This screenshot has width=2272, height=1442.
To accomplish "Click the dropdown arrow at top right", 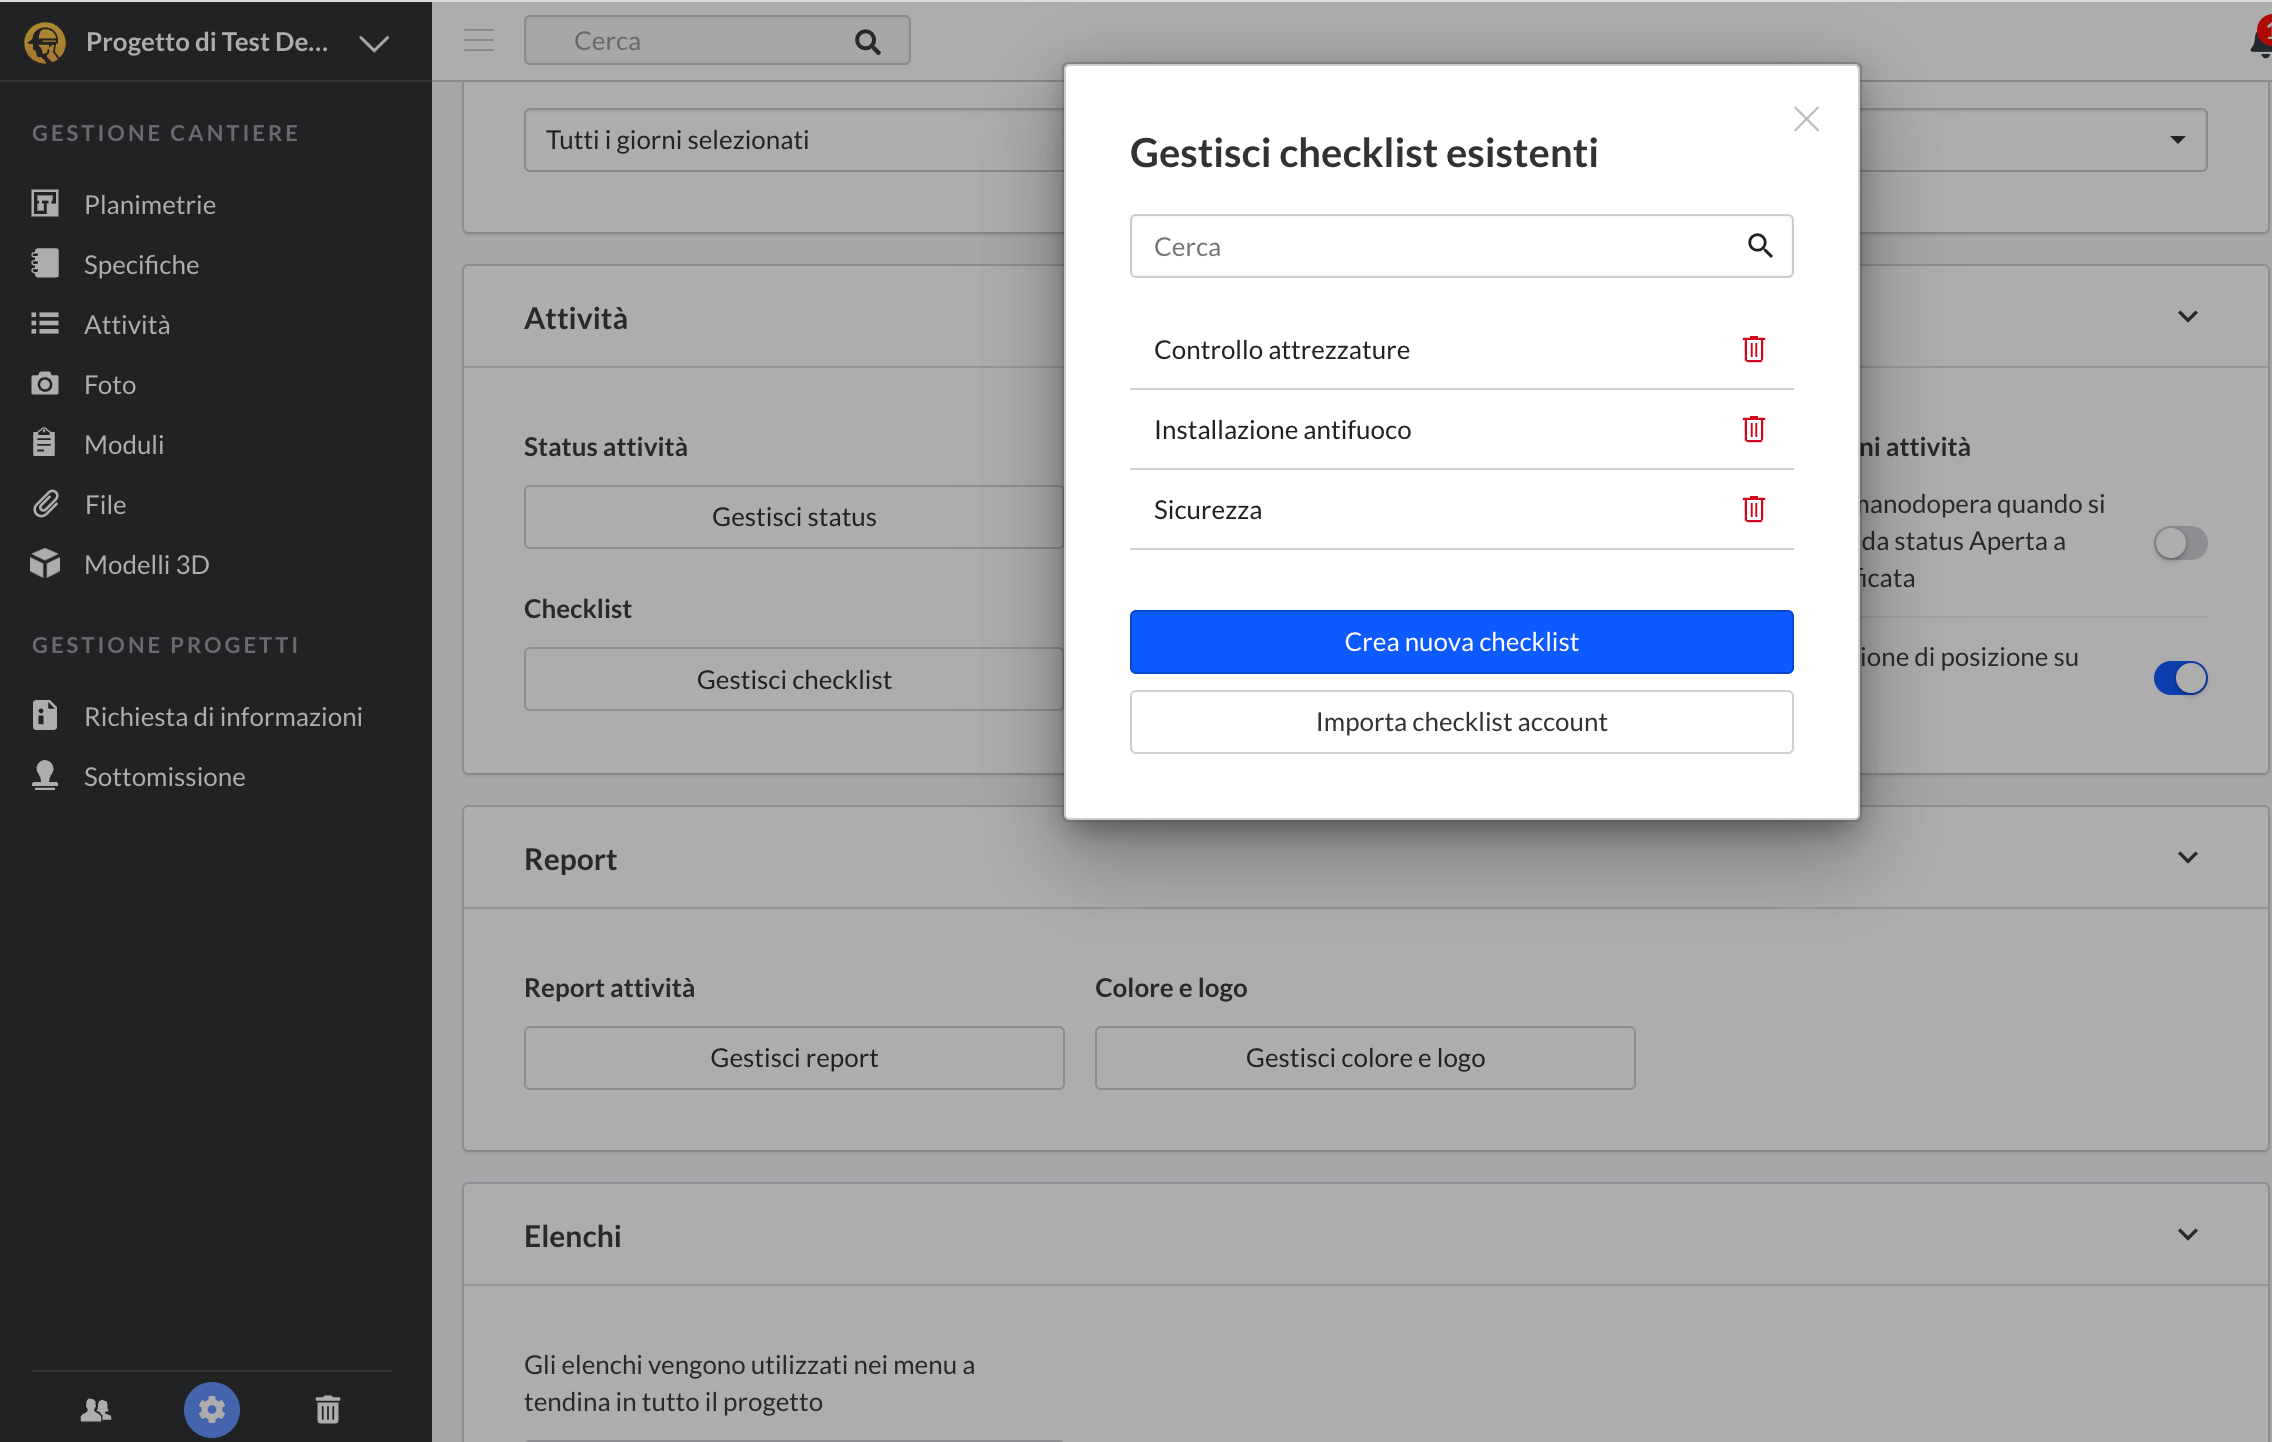I will (x=2177, y=140).
